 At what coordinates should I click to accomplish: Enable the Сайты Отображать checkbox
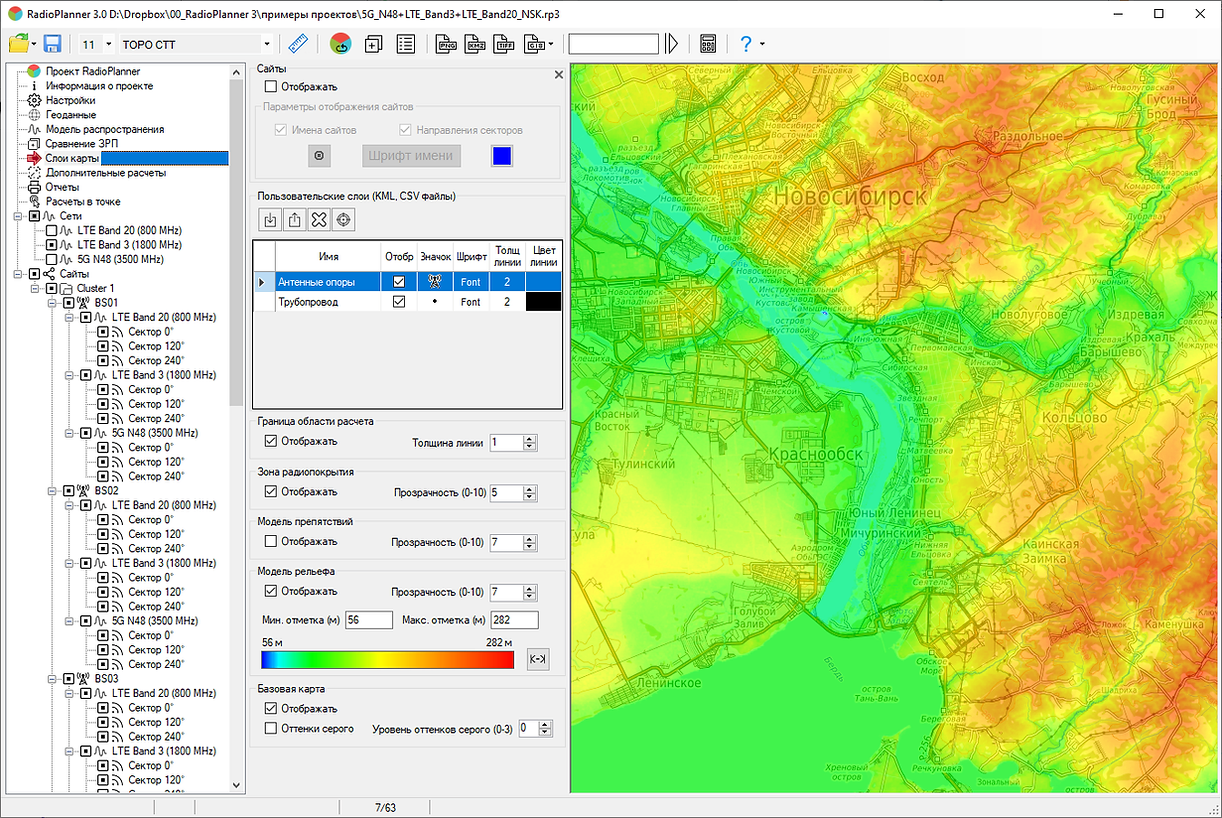pyautogui.click(x=271, y=87)
